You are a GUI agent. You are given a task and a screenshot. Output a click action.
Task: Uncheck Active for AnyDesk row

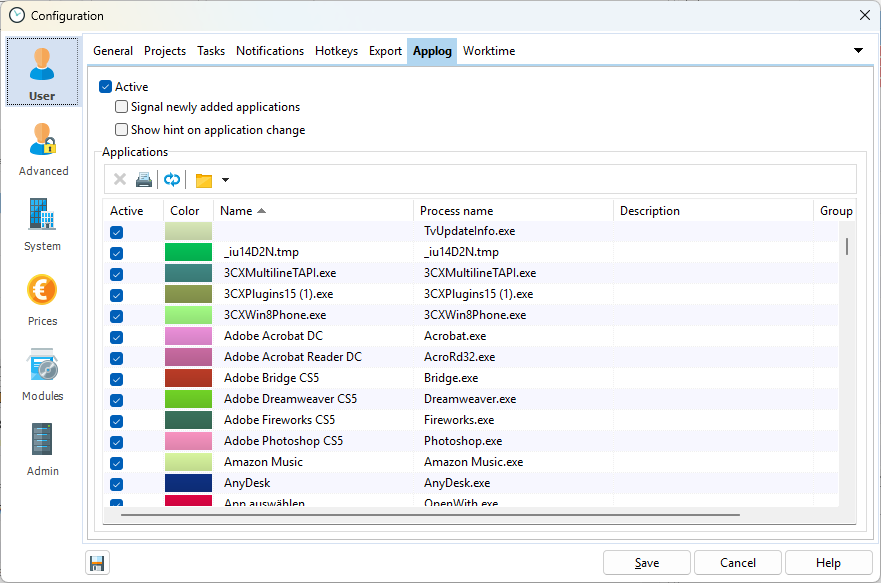(116, 484)
